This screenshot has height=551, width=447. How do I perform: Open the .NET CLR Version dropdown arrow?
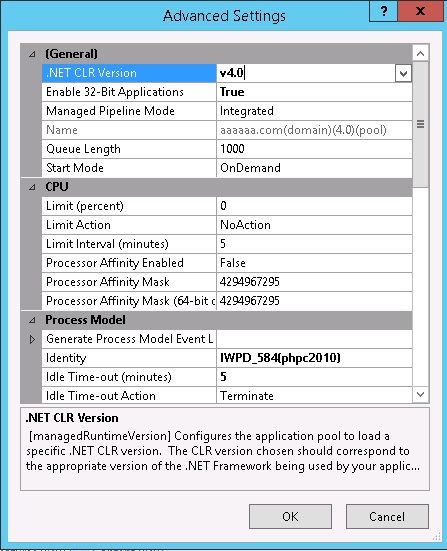(x=403, y=73)
